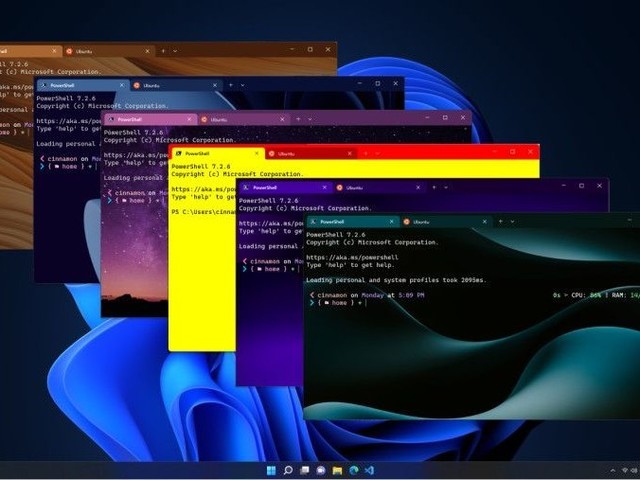Open Task View from the taskbar

click(x=304, y=470)
